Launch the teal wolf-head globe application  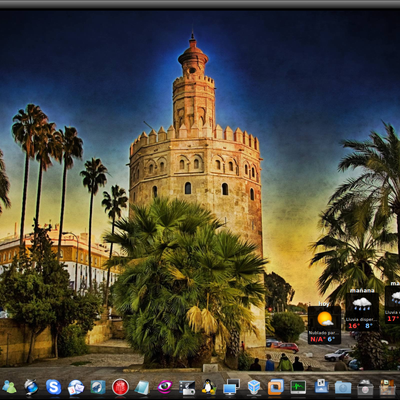[x=98, y=387]
